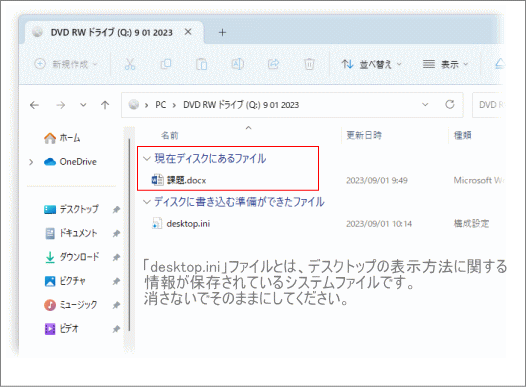Click the Cut scissors icon
The height and width of the screenshot is (387, 526).
point(130,64)
